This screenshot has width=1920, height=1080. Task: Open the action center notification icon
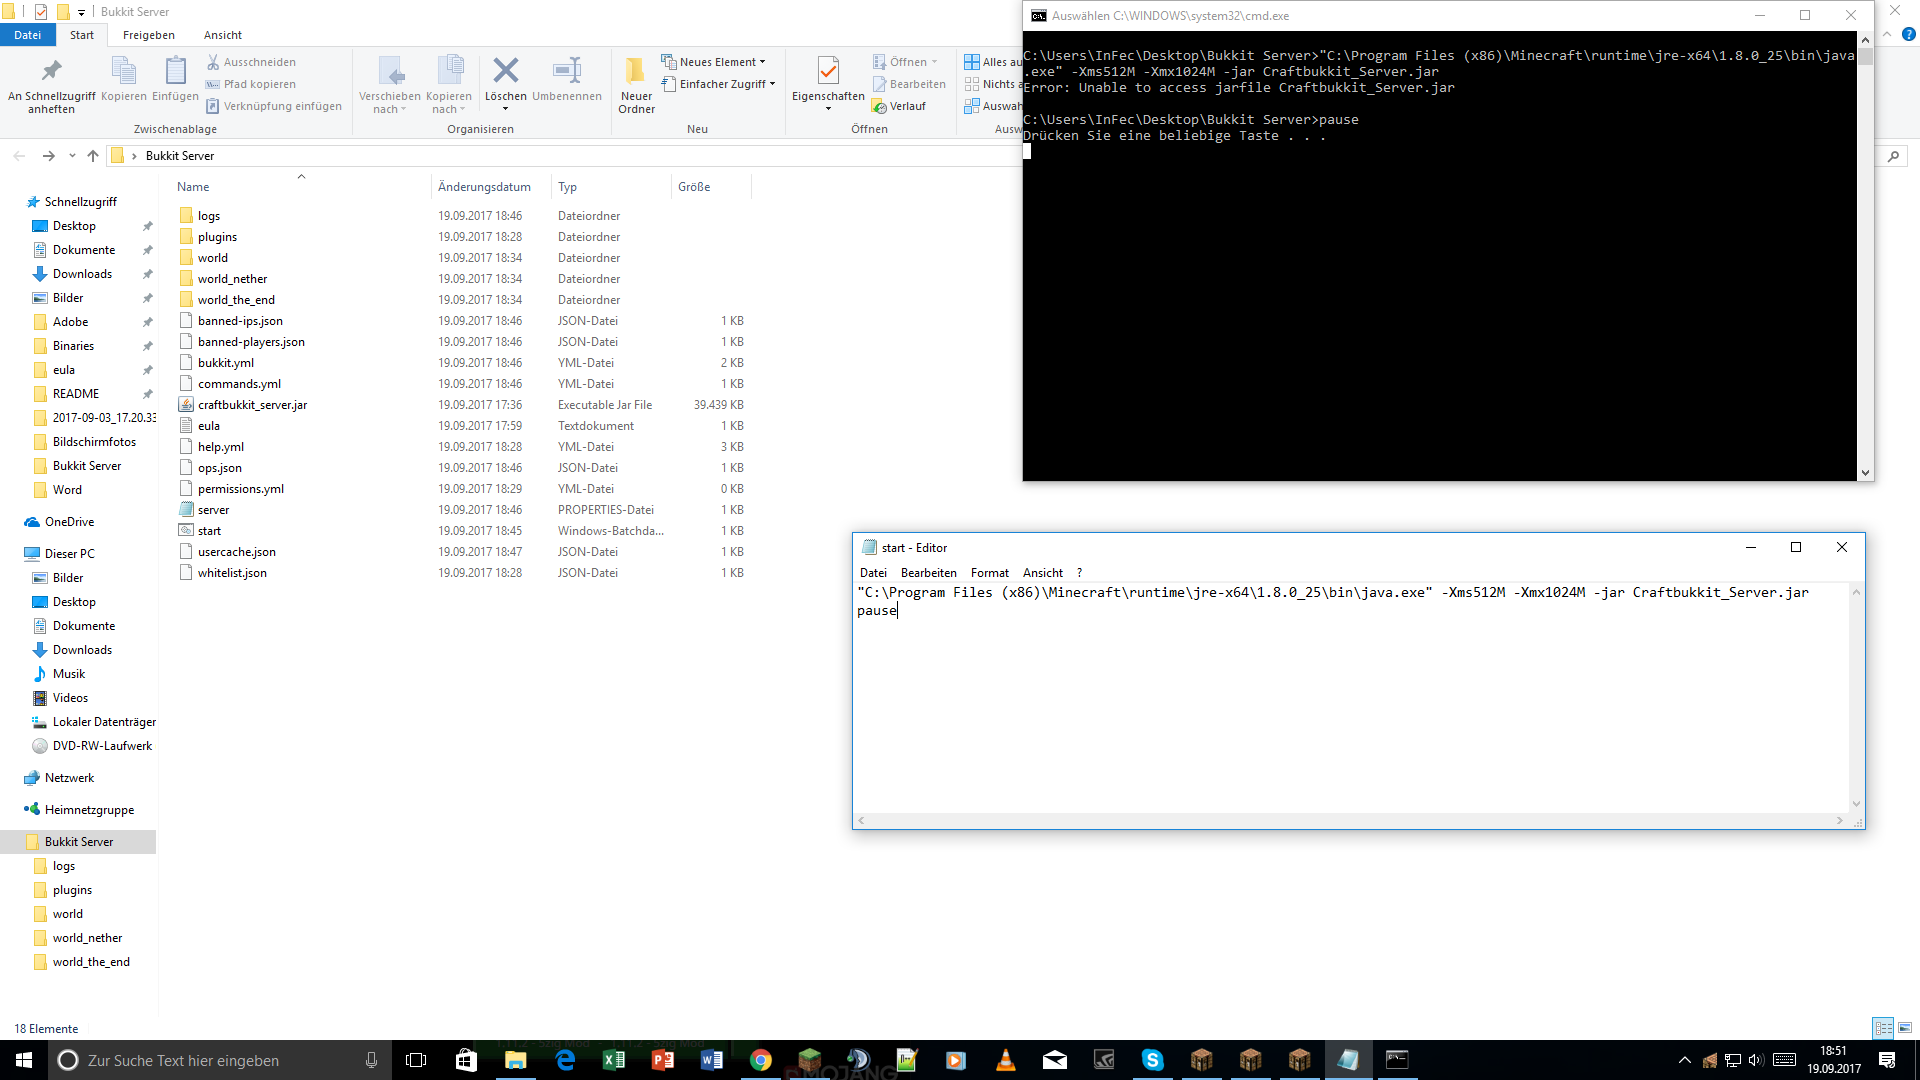1887,1060
